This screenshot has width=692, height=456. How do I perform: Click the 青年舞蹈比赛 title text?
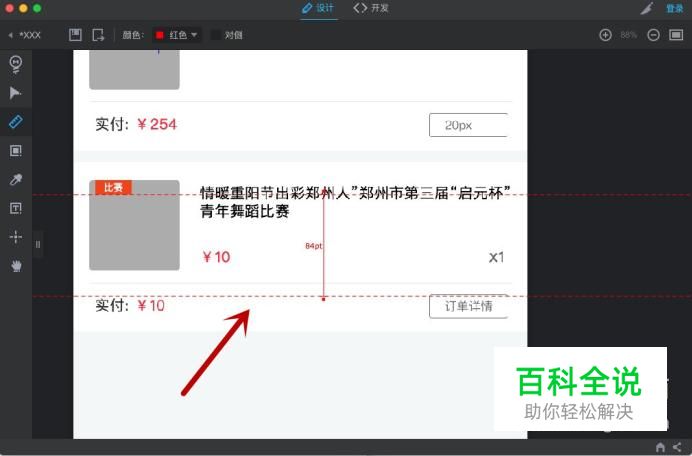point(245,211)
